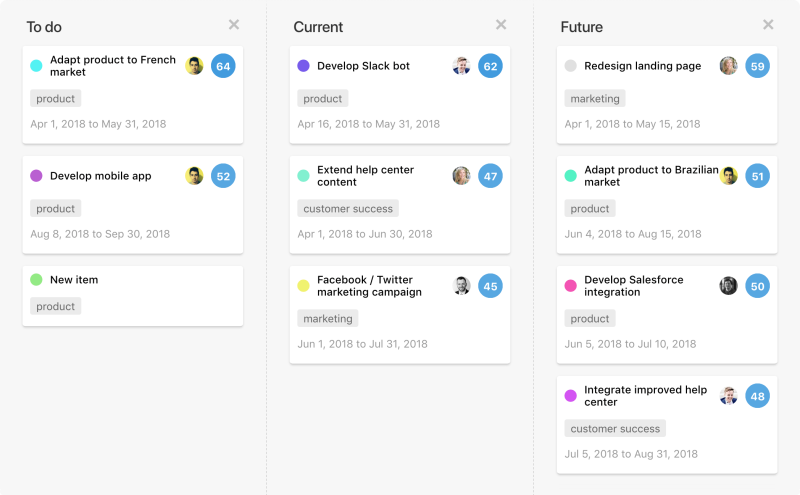Click avatar on Facebook / Twitter campaign card
Image resolution: width=800 pixels, height=495 pixels.
click(461, 286)
